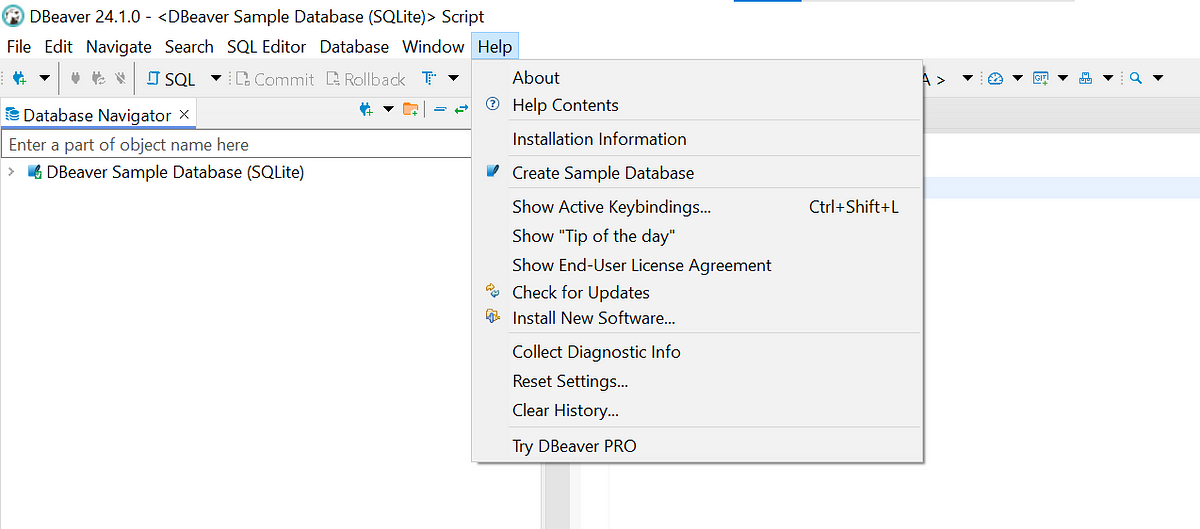1200x529 pixels.
Task: Click the GIT toolbar icon
Action: coord(1040,78)
